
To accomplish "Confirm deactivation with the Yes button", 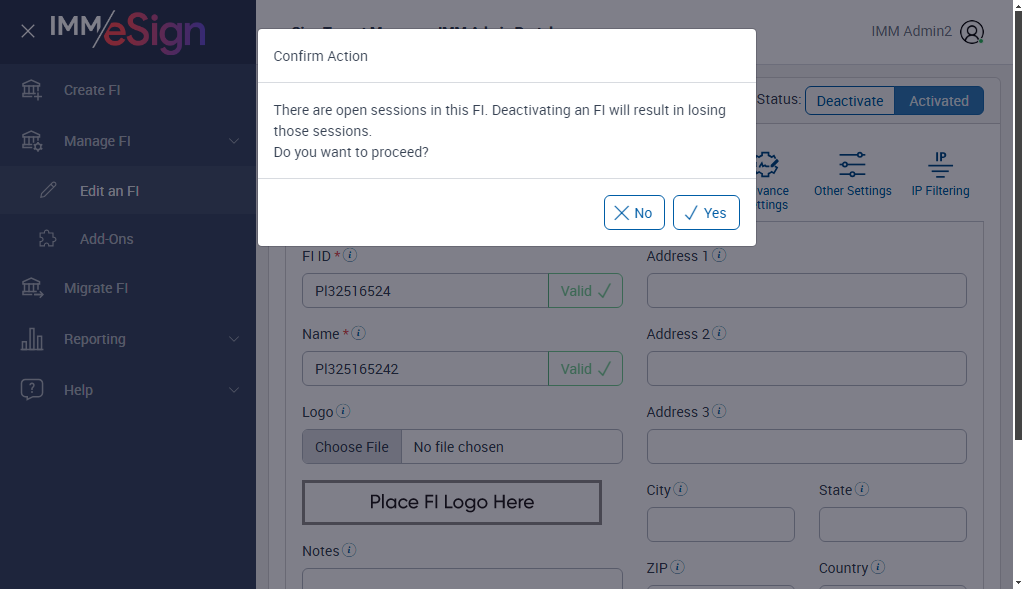I will [706, 213].
